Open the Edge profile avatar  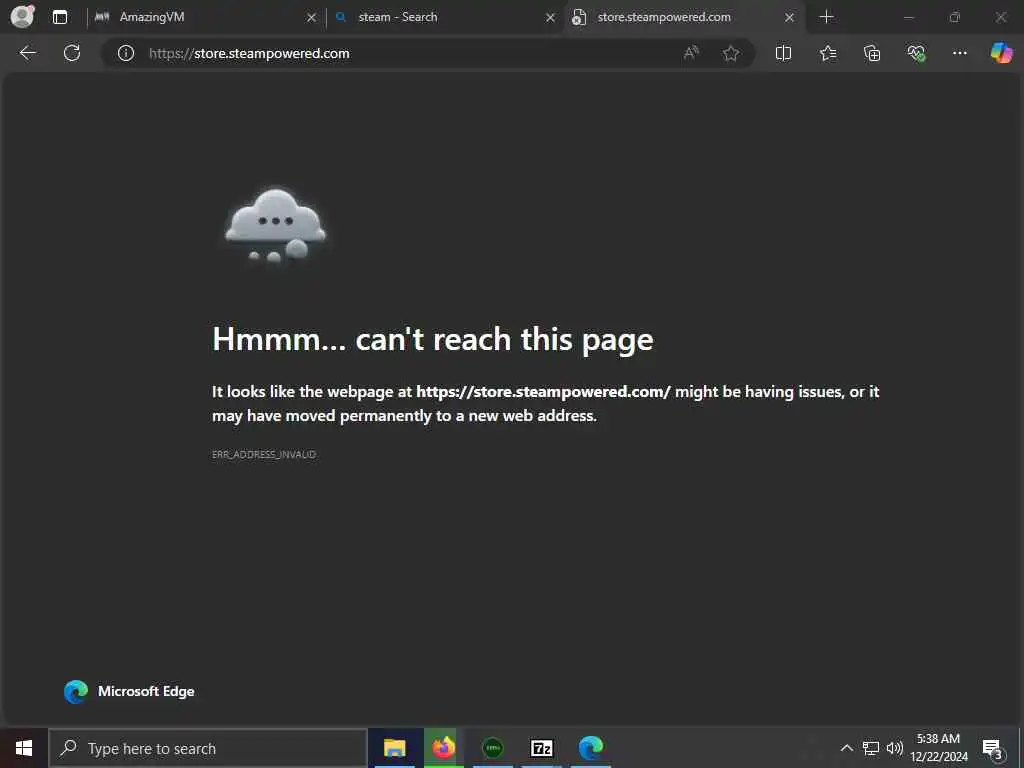22,16
